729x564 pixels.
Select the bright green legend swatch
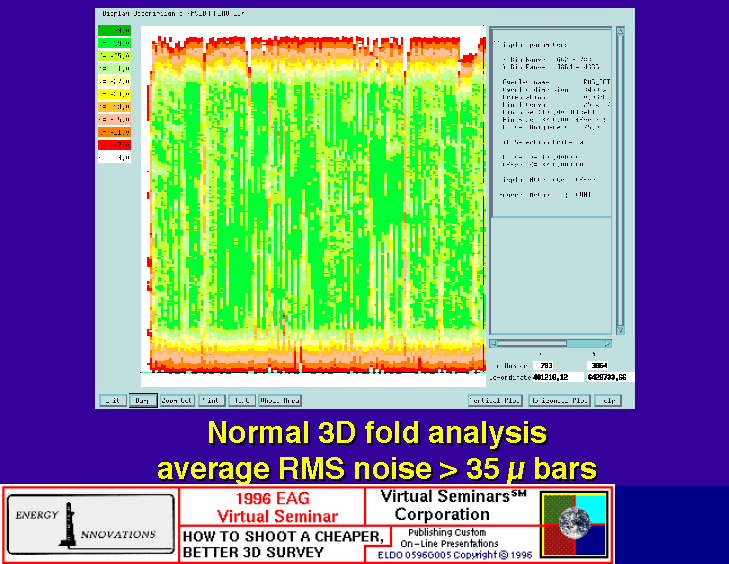pyautogui.click(x=114, y=43)
